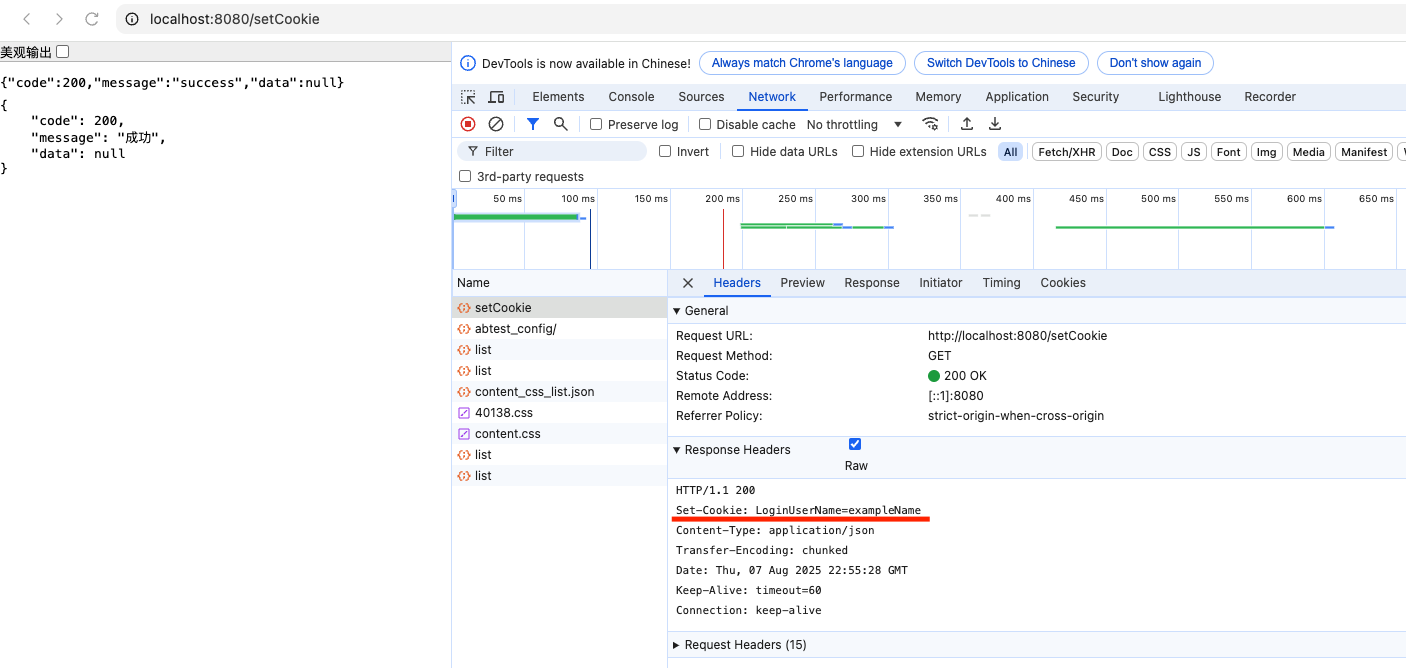Select the abtest_config/ request
This screenshot has width=1406, height=668.
pos(559,329)
